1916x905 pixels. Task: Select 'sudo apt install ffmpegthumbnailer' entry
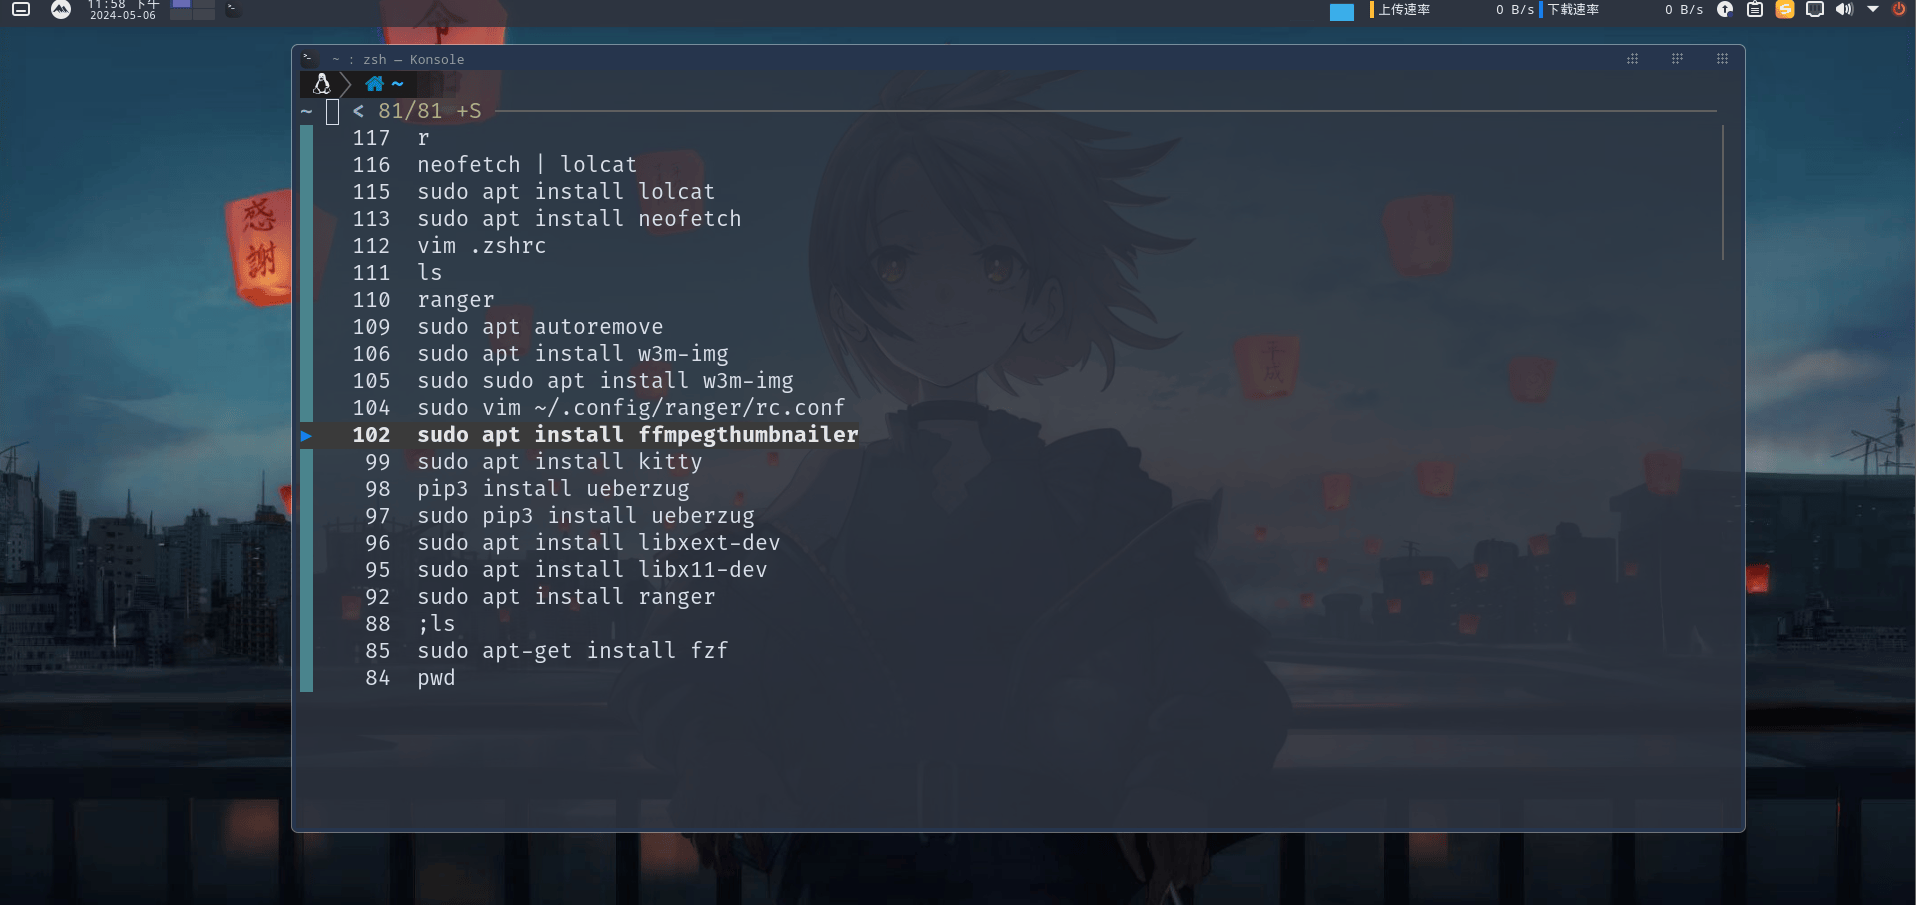(637, 435)
